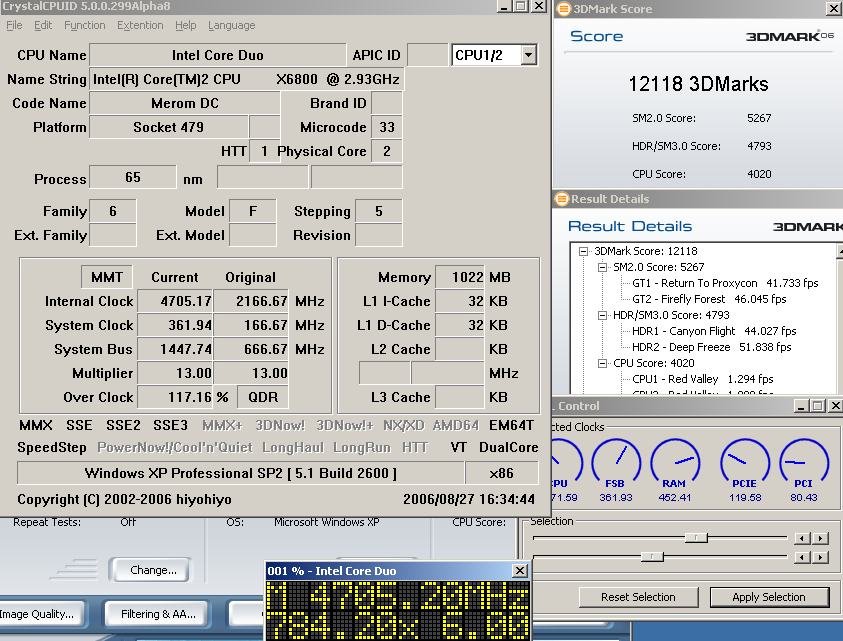Screen dimensions: 843x641
Task: Click the Code Name field Merom DC
Action: (184, 103)
